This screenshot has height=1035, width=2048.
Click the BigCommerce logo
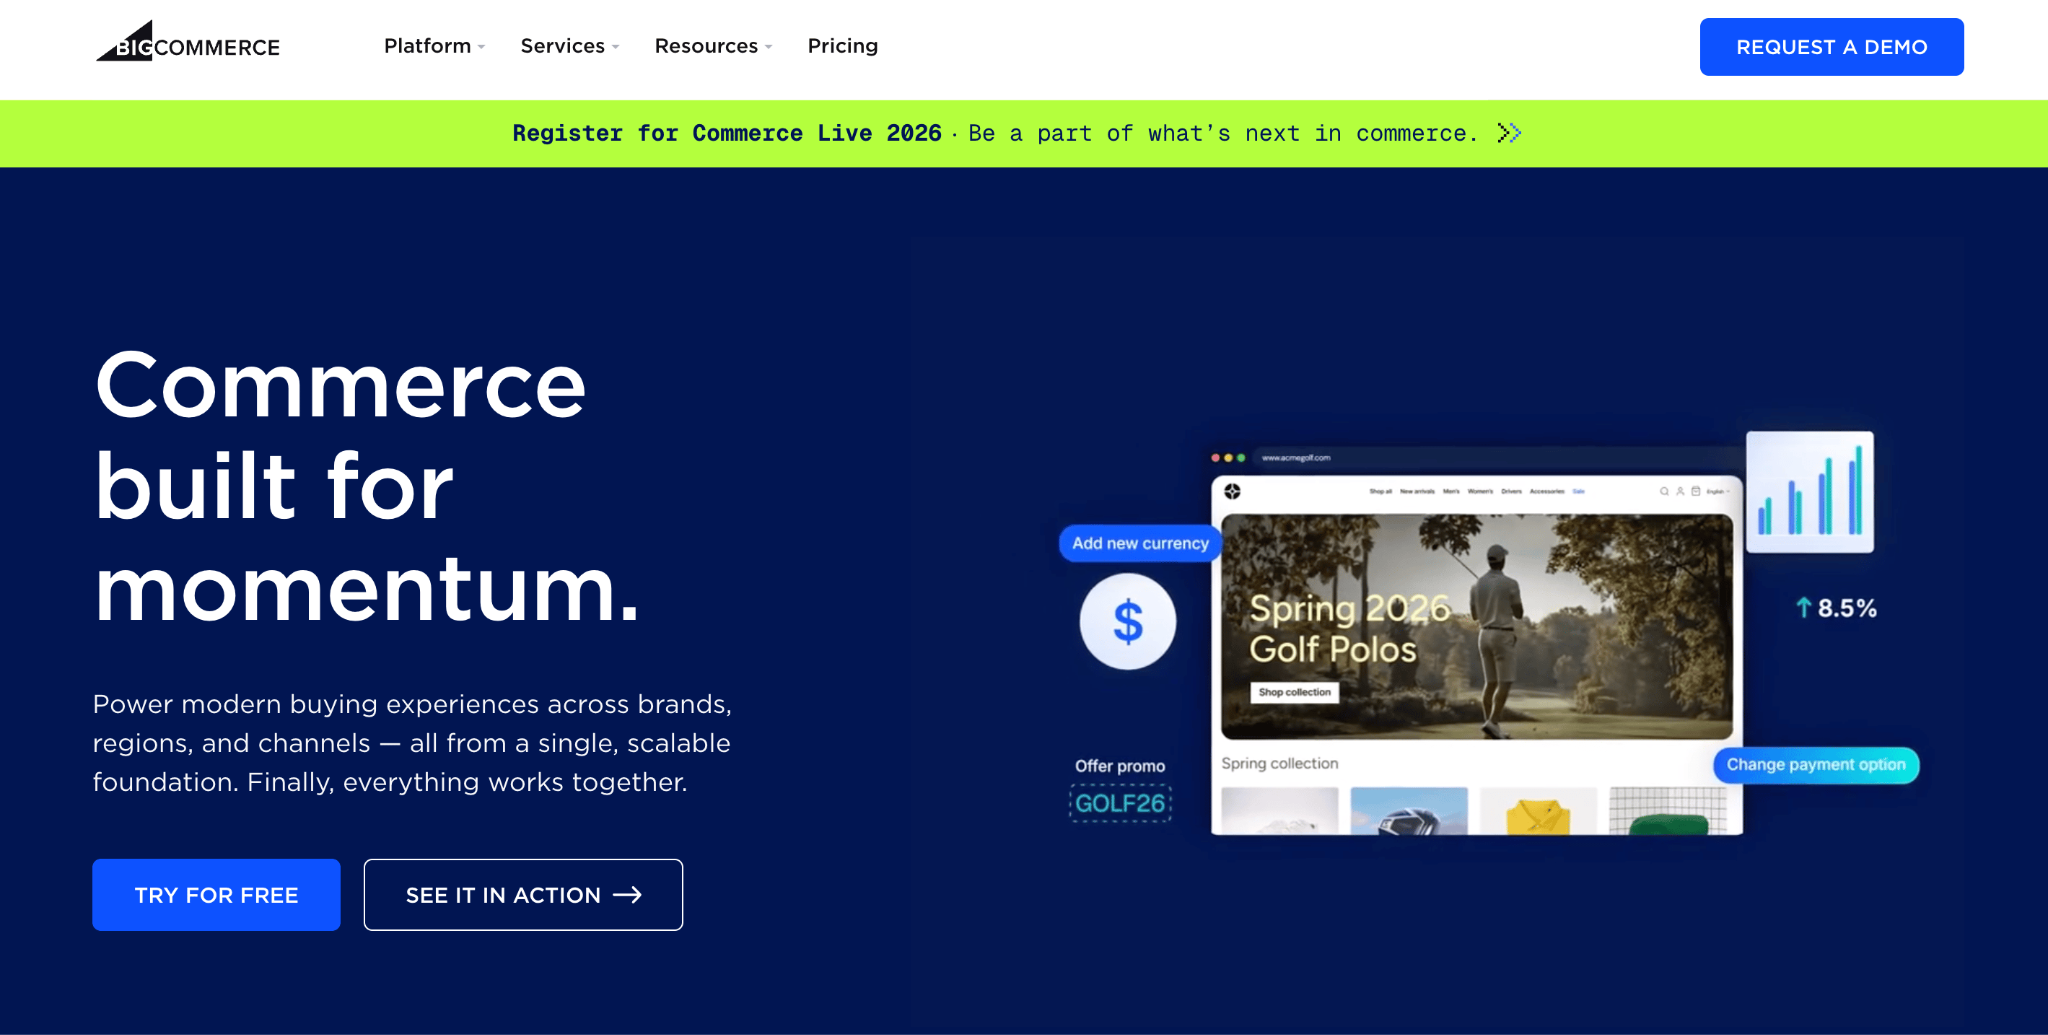[x=188, y=42]
